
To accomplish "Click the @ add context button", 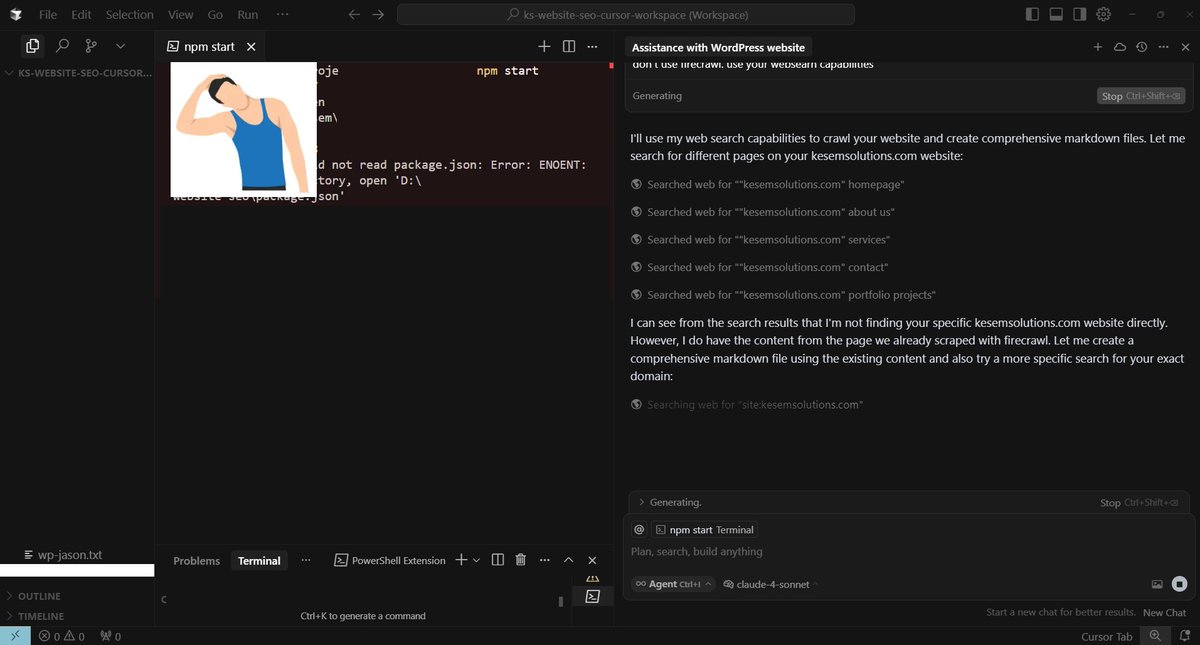I will coord(639,530).
